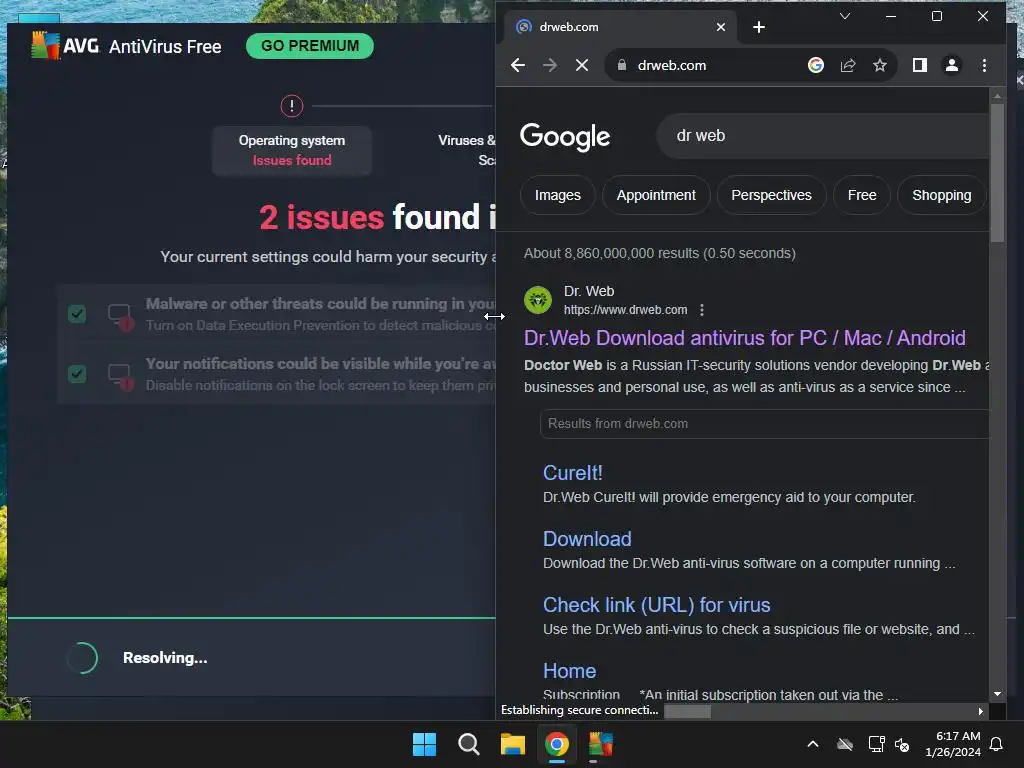Stop loading the page

pyautogui.click(x=582, y=65)
